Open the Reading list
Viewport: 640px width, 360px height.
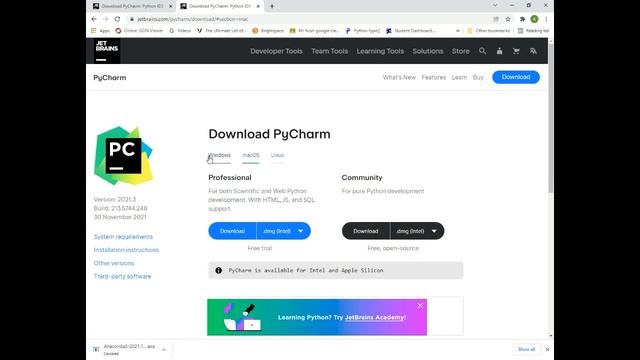pos(533,31)
